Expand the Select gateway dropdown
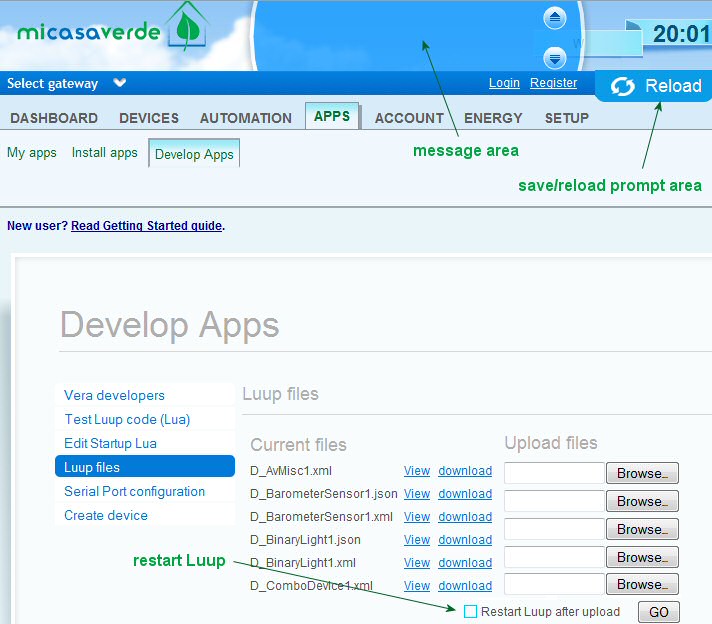This screenshot has width=712, height=624. point(120,83)
